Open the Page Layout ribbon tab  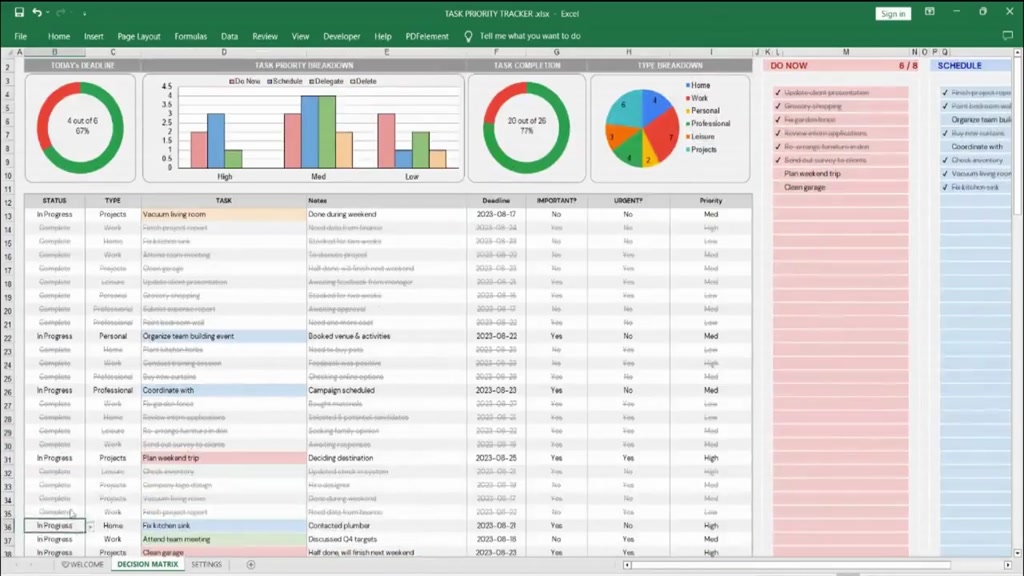[138, 37]
